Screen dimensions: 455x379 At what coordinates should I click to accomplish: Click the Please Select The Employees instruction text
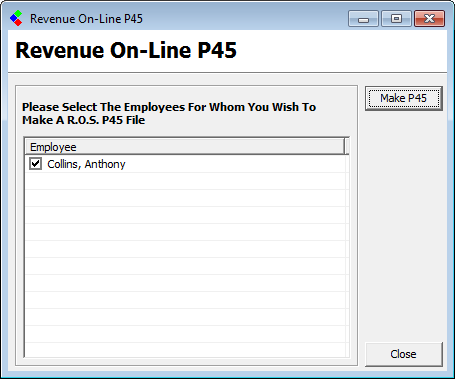[x=169, y=113]
